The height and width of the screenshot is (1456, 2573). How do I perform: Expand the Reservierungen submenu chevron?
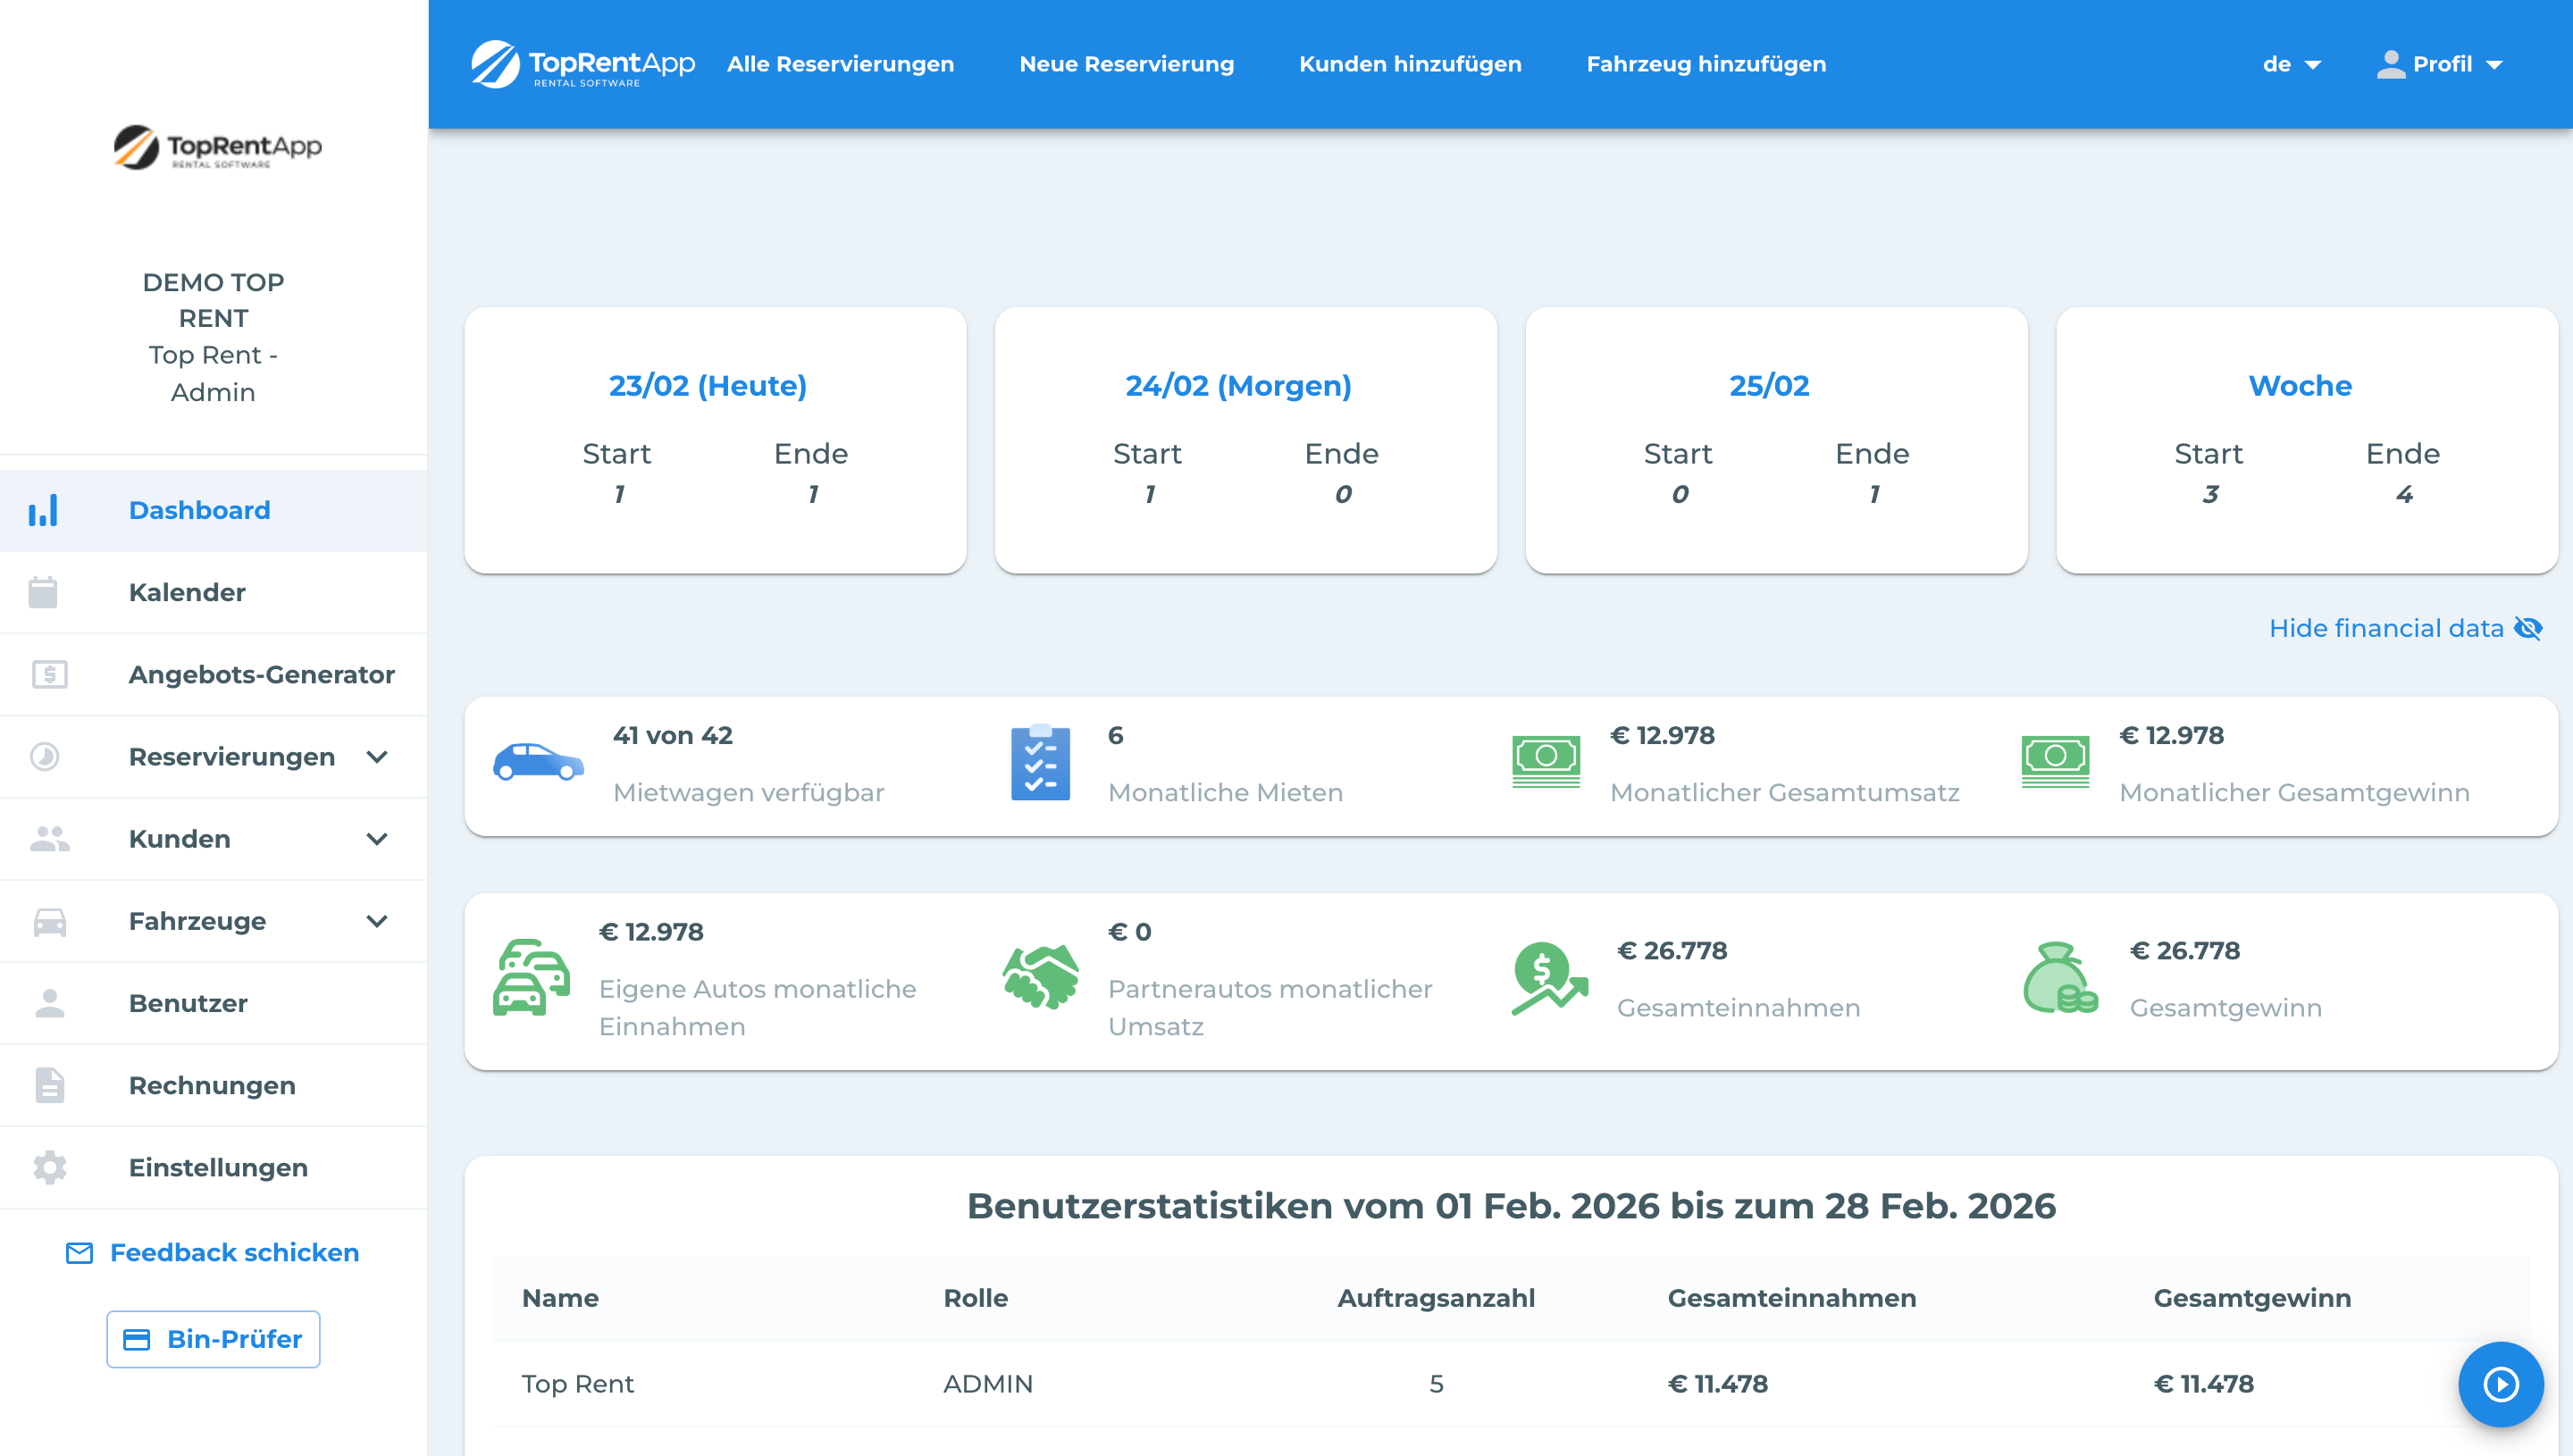377,757
